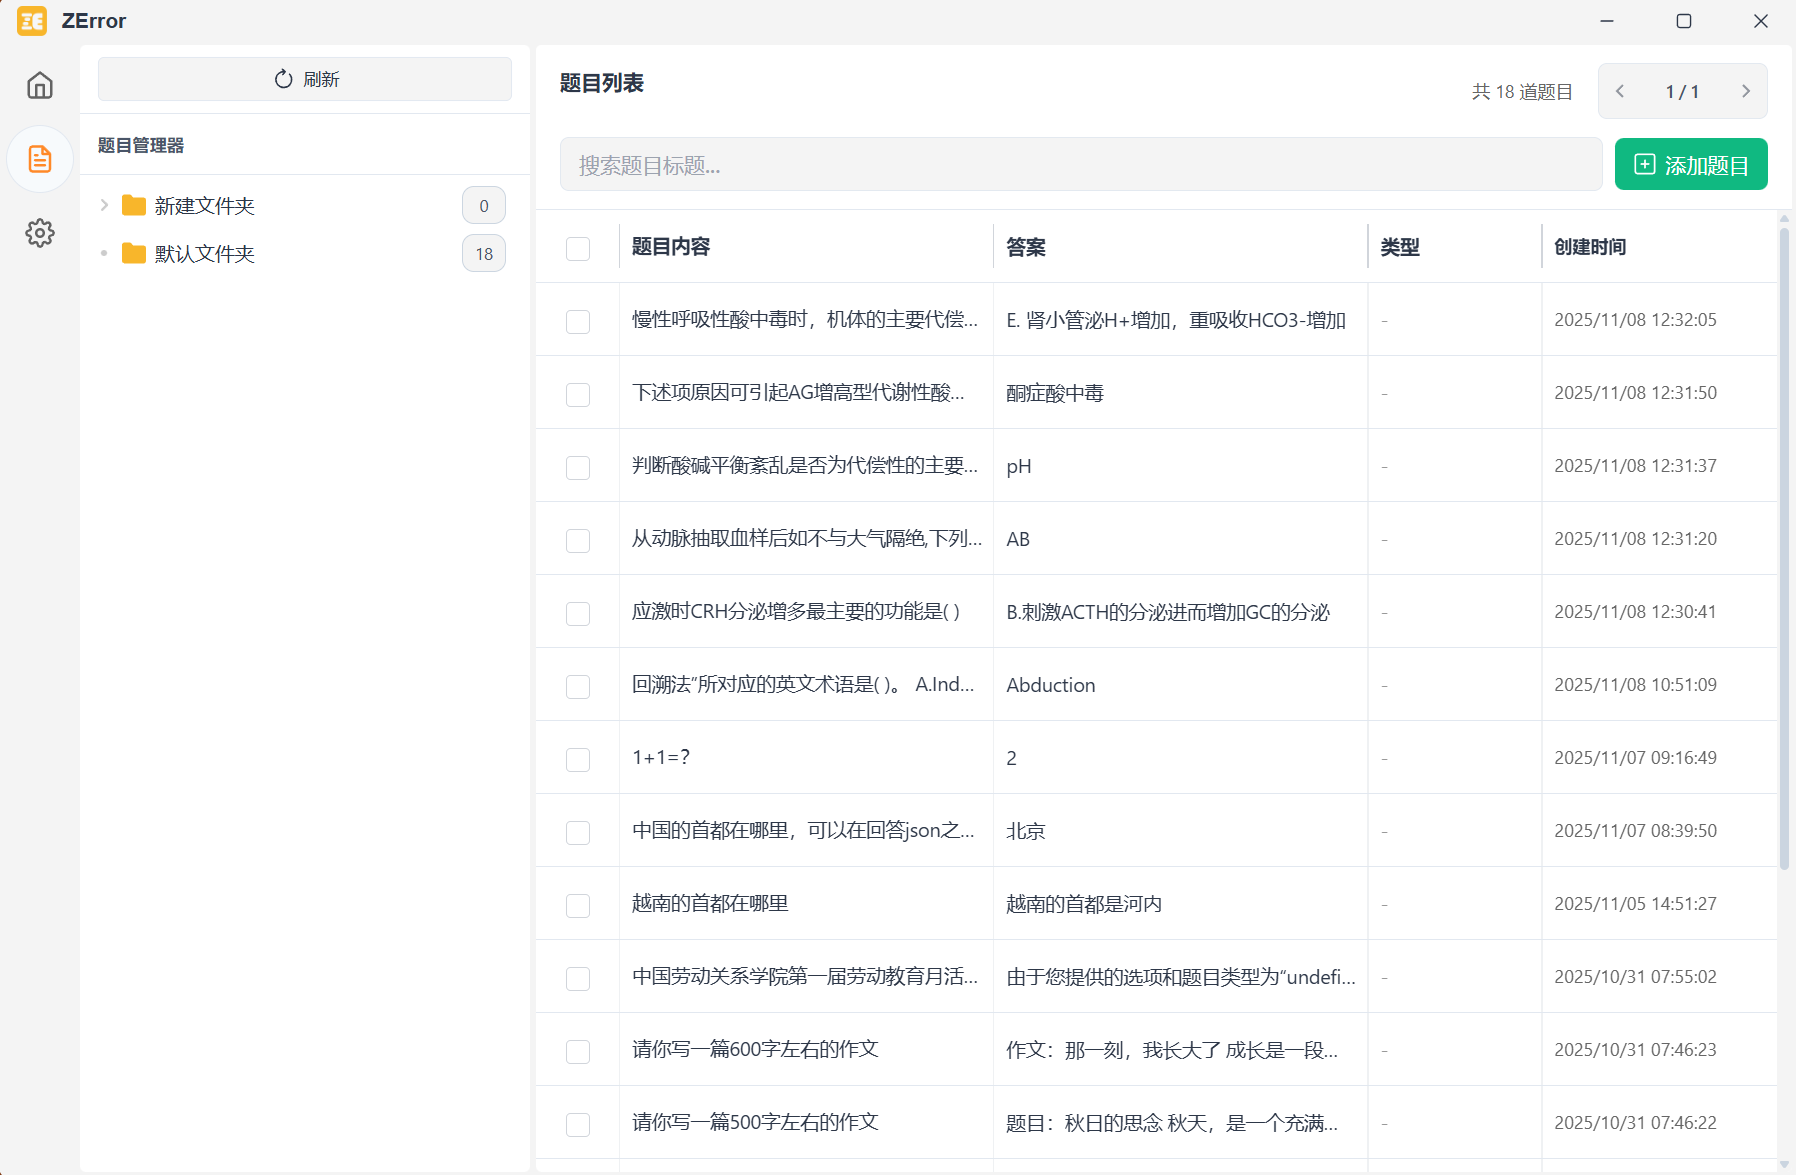Go to the previous page of questions

click(1620, 91)
